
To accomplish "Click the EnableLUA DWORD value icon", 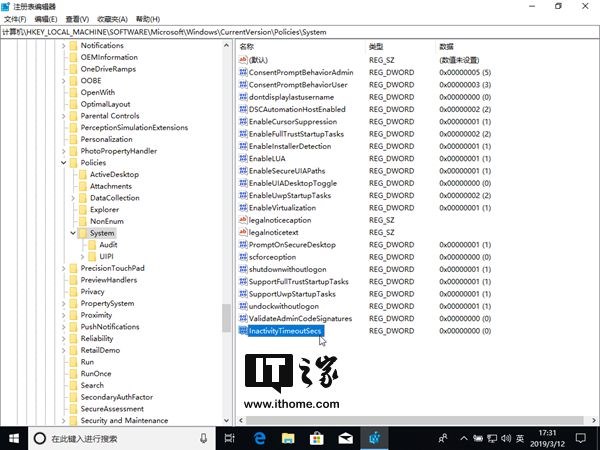I will [243, 158].
